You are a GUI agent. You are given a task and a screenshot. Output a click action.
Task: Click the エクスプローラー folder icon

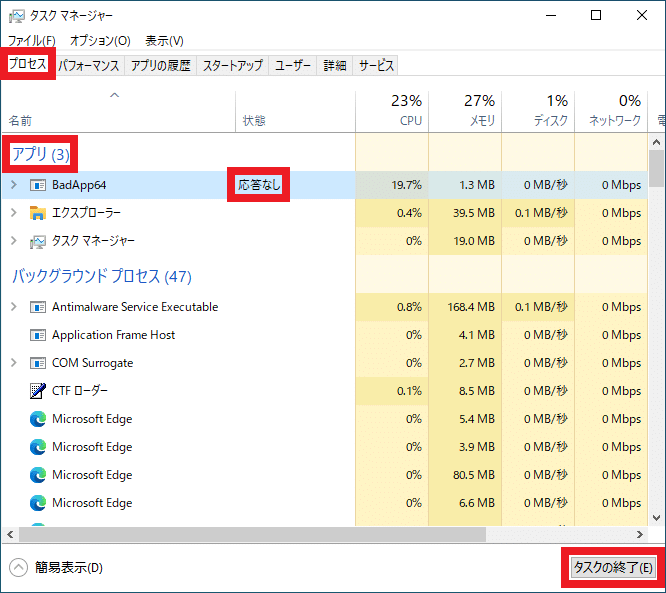(38, 213)
